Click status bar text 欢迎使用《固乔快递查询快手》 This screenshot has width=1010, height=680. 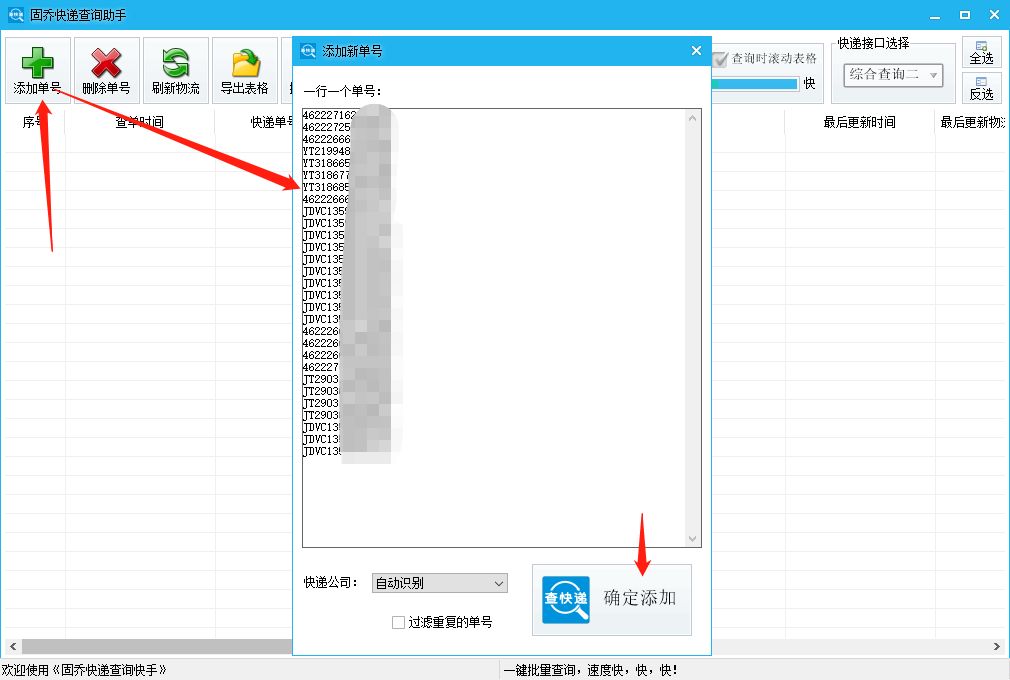84,670
